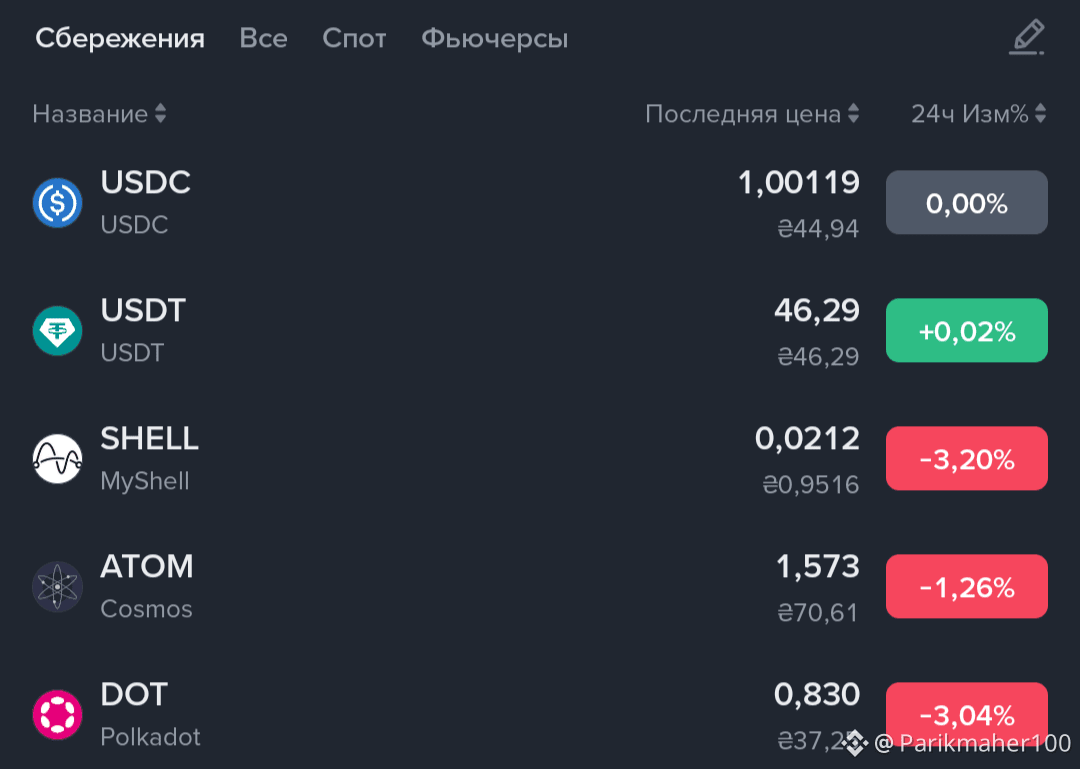Viewport: 1080px width, 769px height.
Task: Sort by 24ч Изм% arrows
Action: click(1041, 114)
